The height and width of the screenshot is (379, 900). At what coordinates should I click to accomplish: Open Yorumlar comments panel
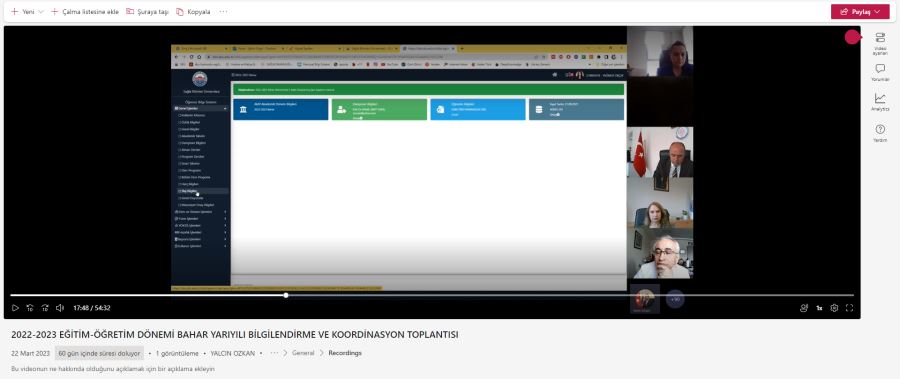880,73
